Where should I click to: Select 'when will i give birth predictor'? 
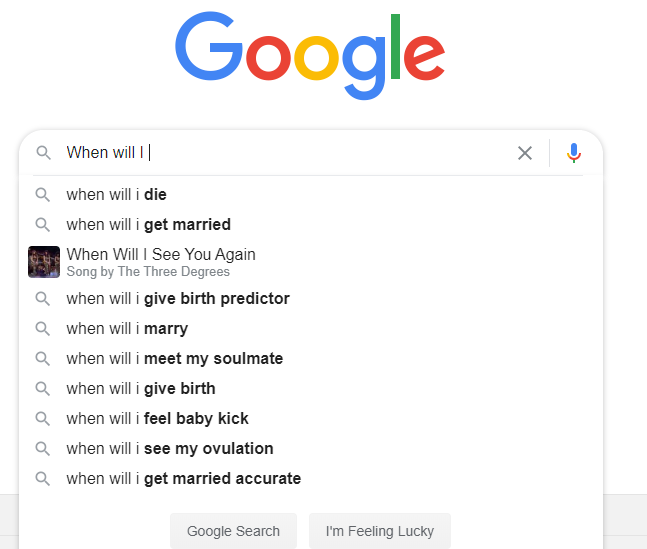click(178, 299)
